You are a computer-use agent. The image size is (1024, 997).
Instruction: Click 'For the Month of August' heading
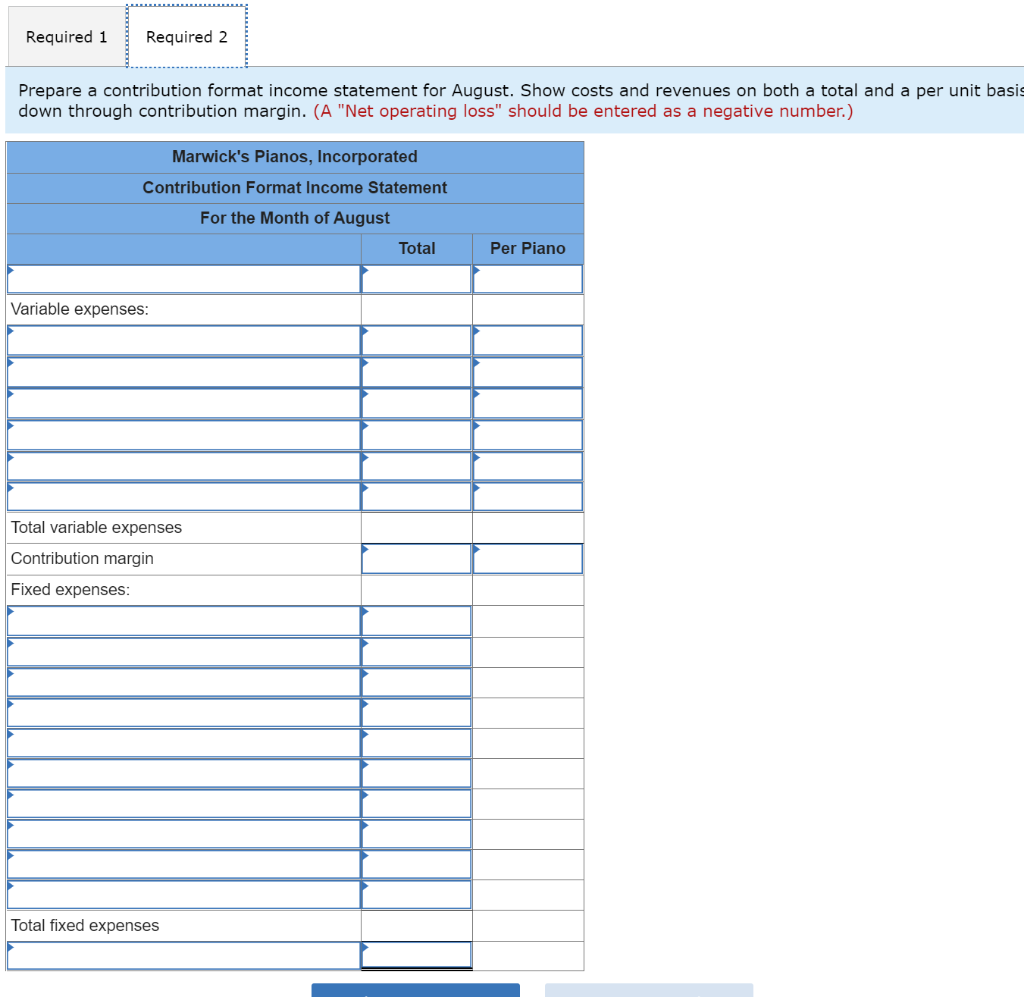pyautogui.click(x=295, y=218)
